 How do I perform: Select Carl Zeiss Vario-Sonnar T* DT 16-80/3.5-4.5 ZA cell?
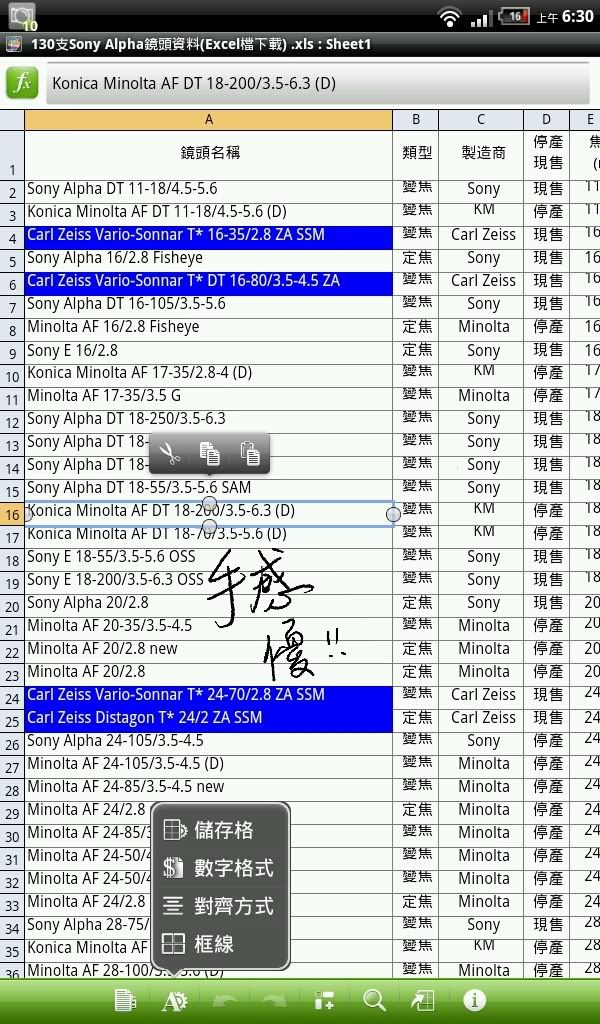(209, 282)
